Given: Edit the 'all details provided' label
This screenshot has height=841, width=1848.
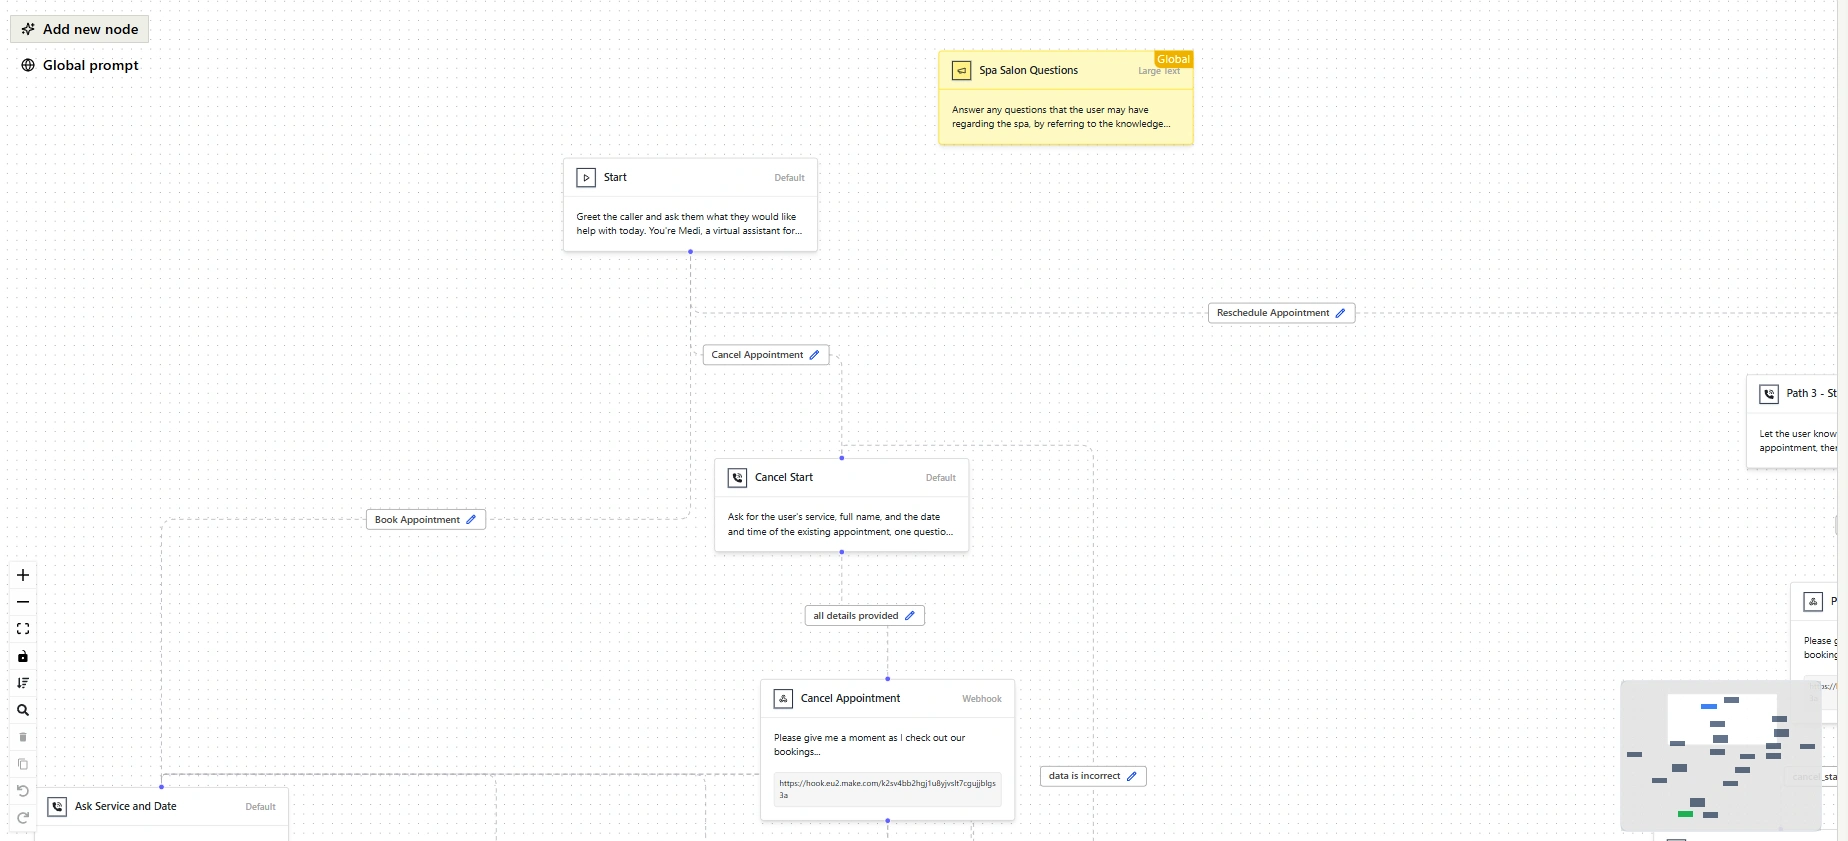Looking at the screenshot, I should click(910, 616).
